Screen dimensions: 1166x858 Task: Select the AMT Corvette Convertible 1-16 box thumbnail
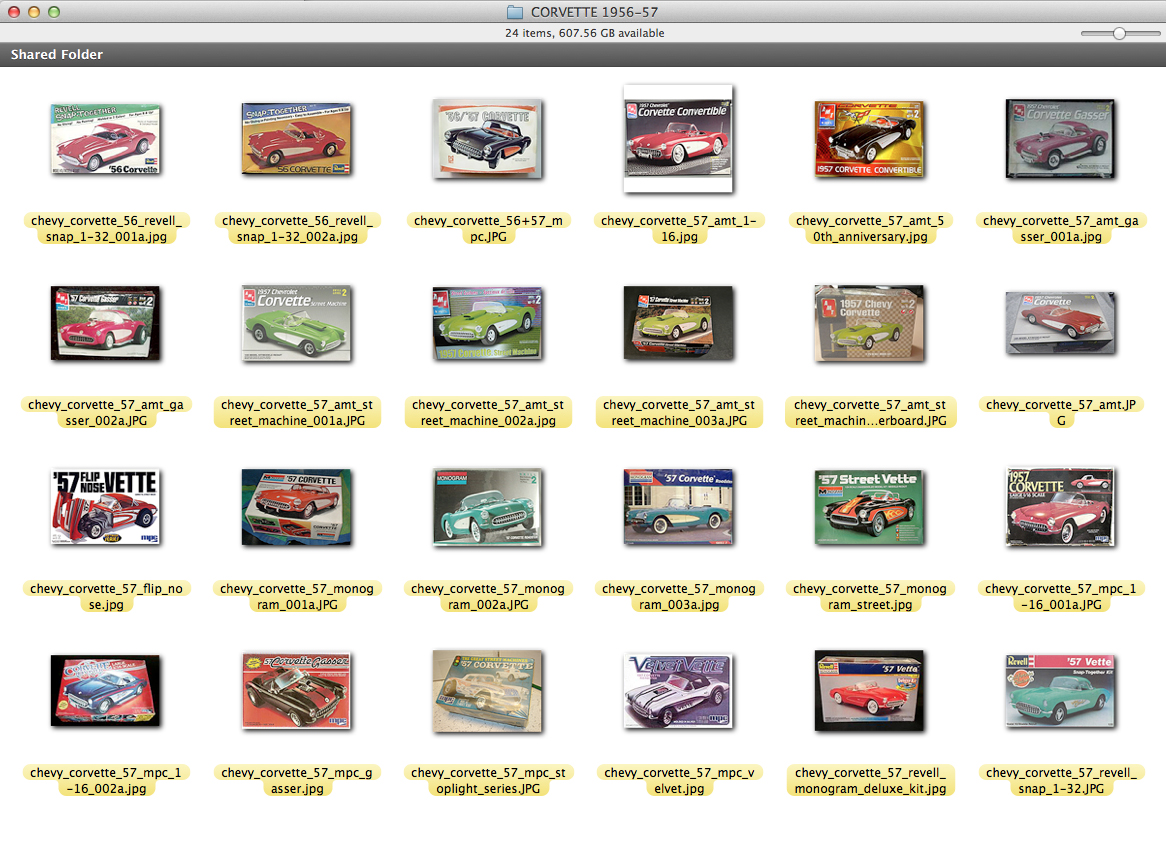(679, 139)
